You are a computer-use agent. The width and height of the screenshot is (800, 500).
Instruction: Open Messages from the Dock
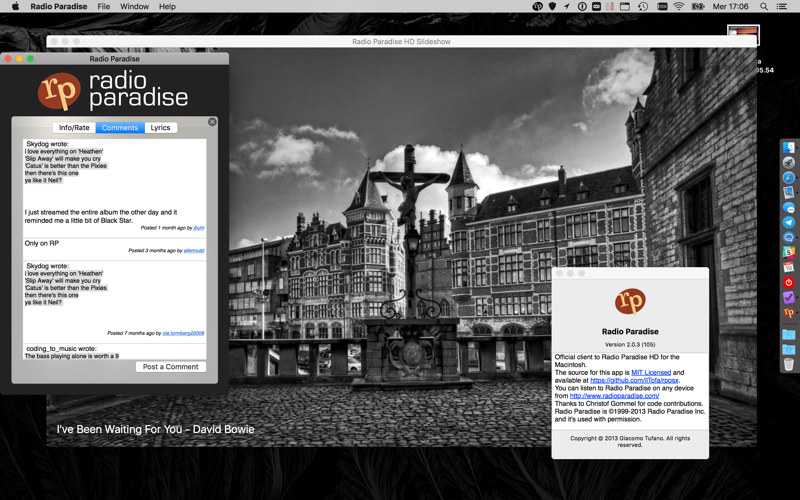click(x=789, y=208)
